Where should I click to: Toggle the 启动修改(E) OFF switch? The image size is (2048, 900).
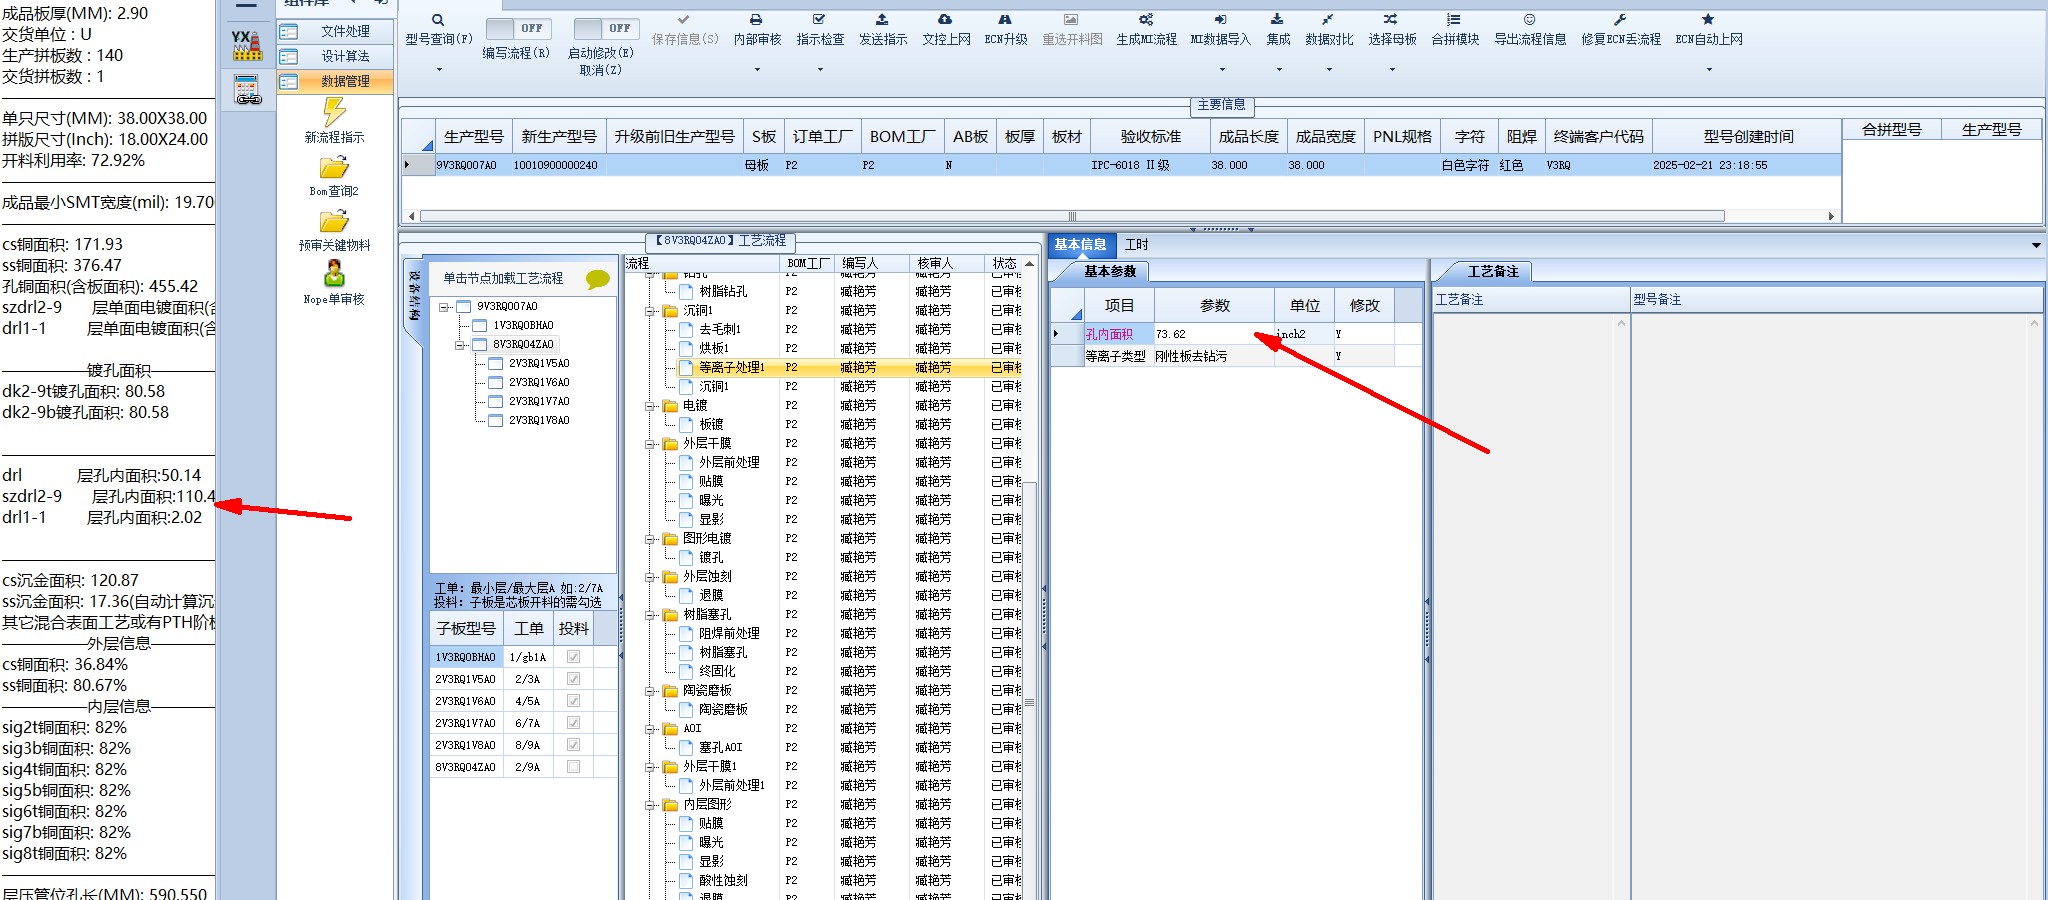(605, 29)
